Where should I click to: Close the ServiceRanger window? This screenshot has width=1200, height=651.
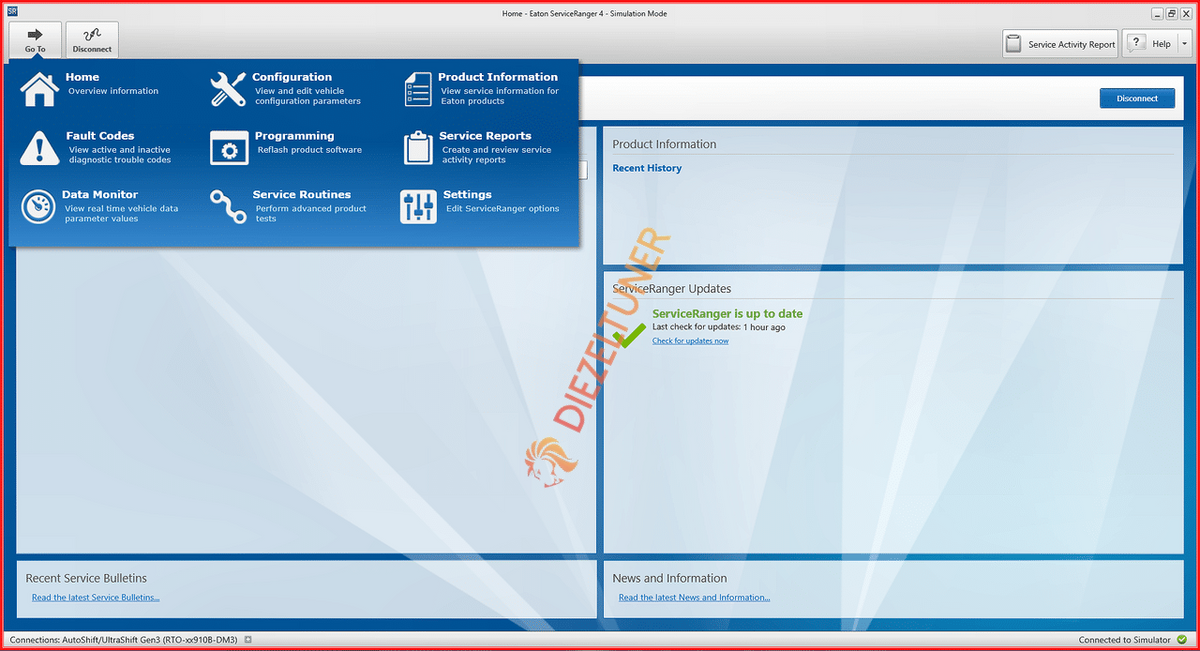[1185, 13]
